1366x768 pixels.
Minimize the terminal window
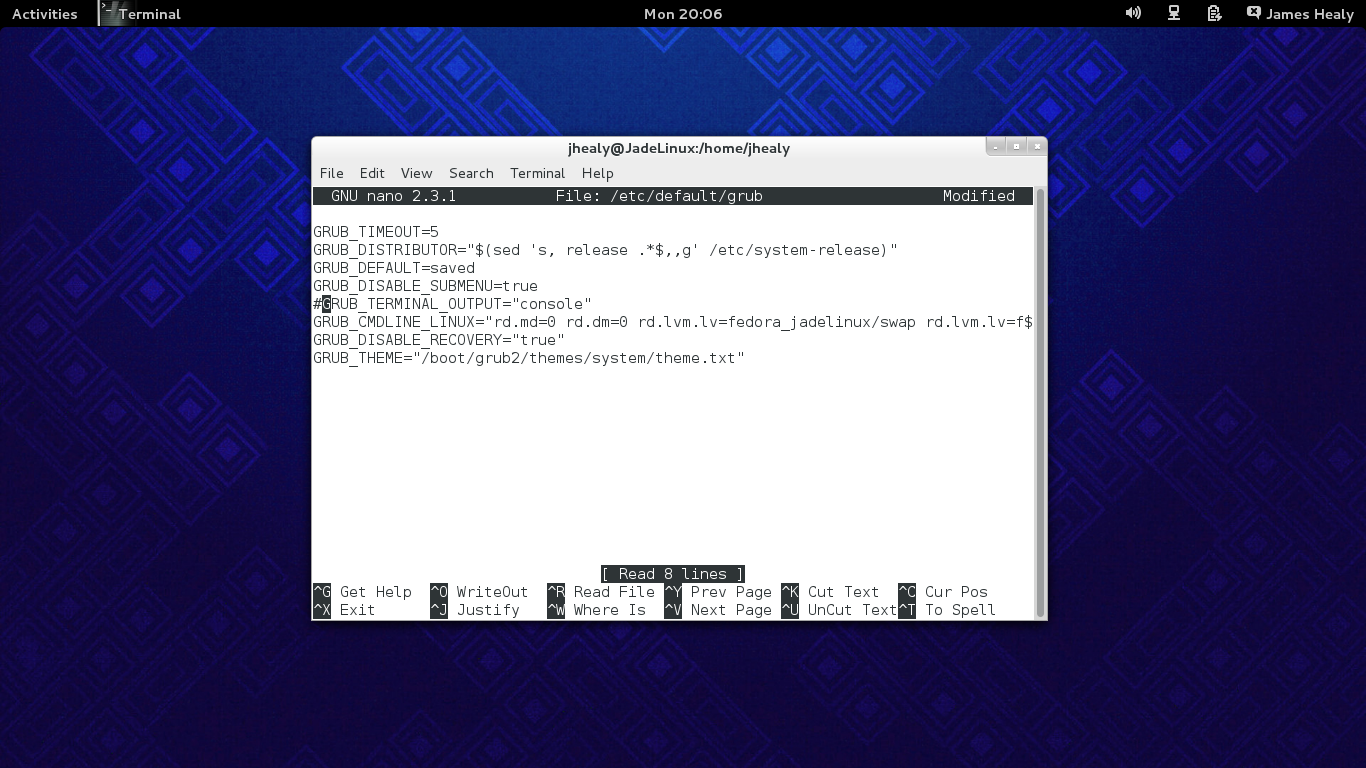coord(995,146)
